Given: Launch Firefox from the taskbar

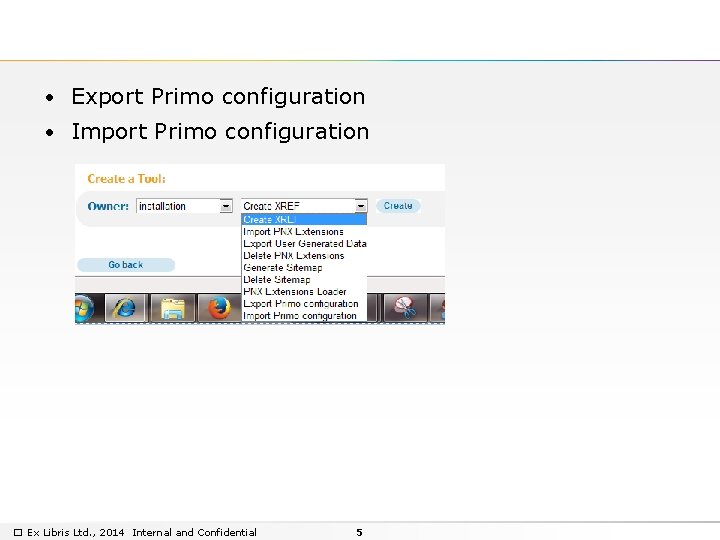Looking at the screenshot, I should [x=219, y=308].
